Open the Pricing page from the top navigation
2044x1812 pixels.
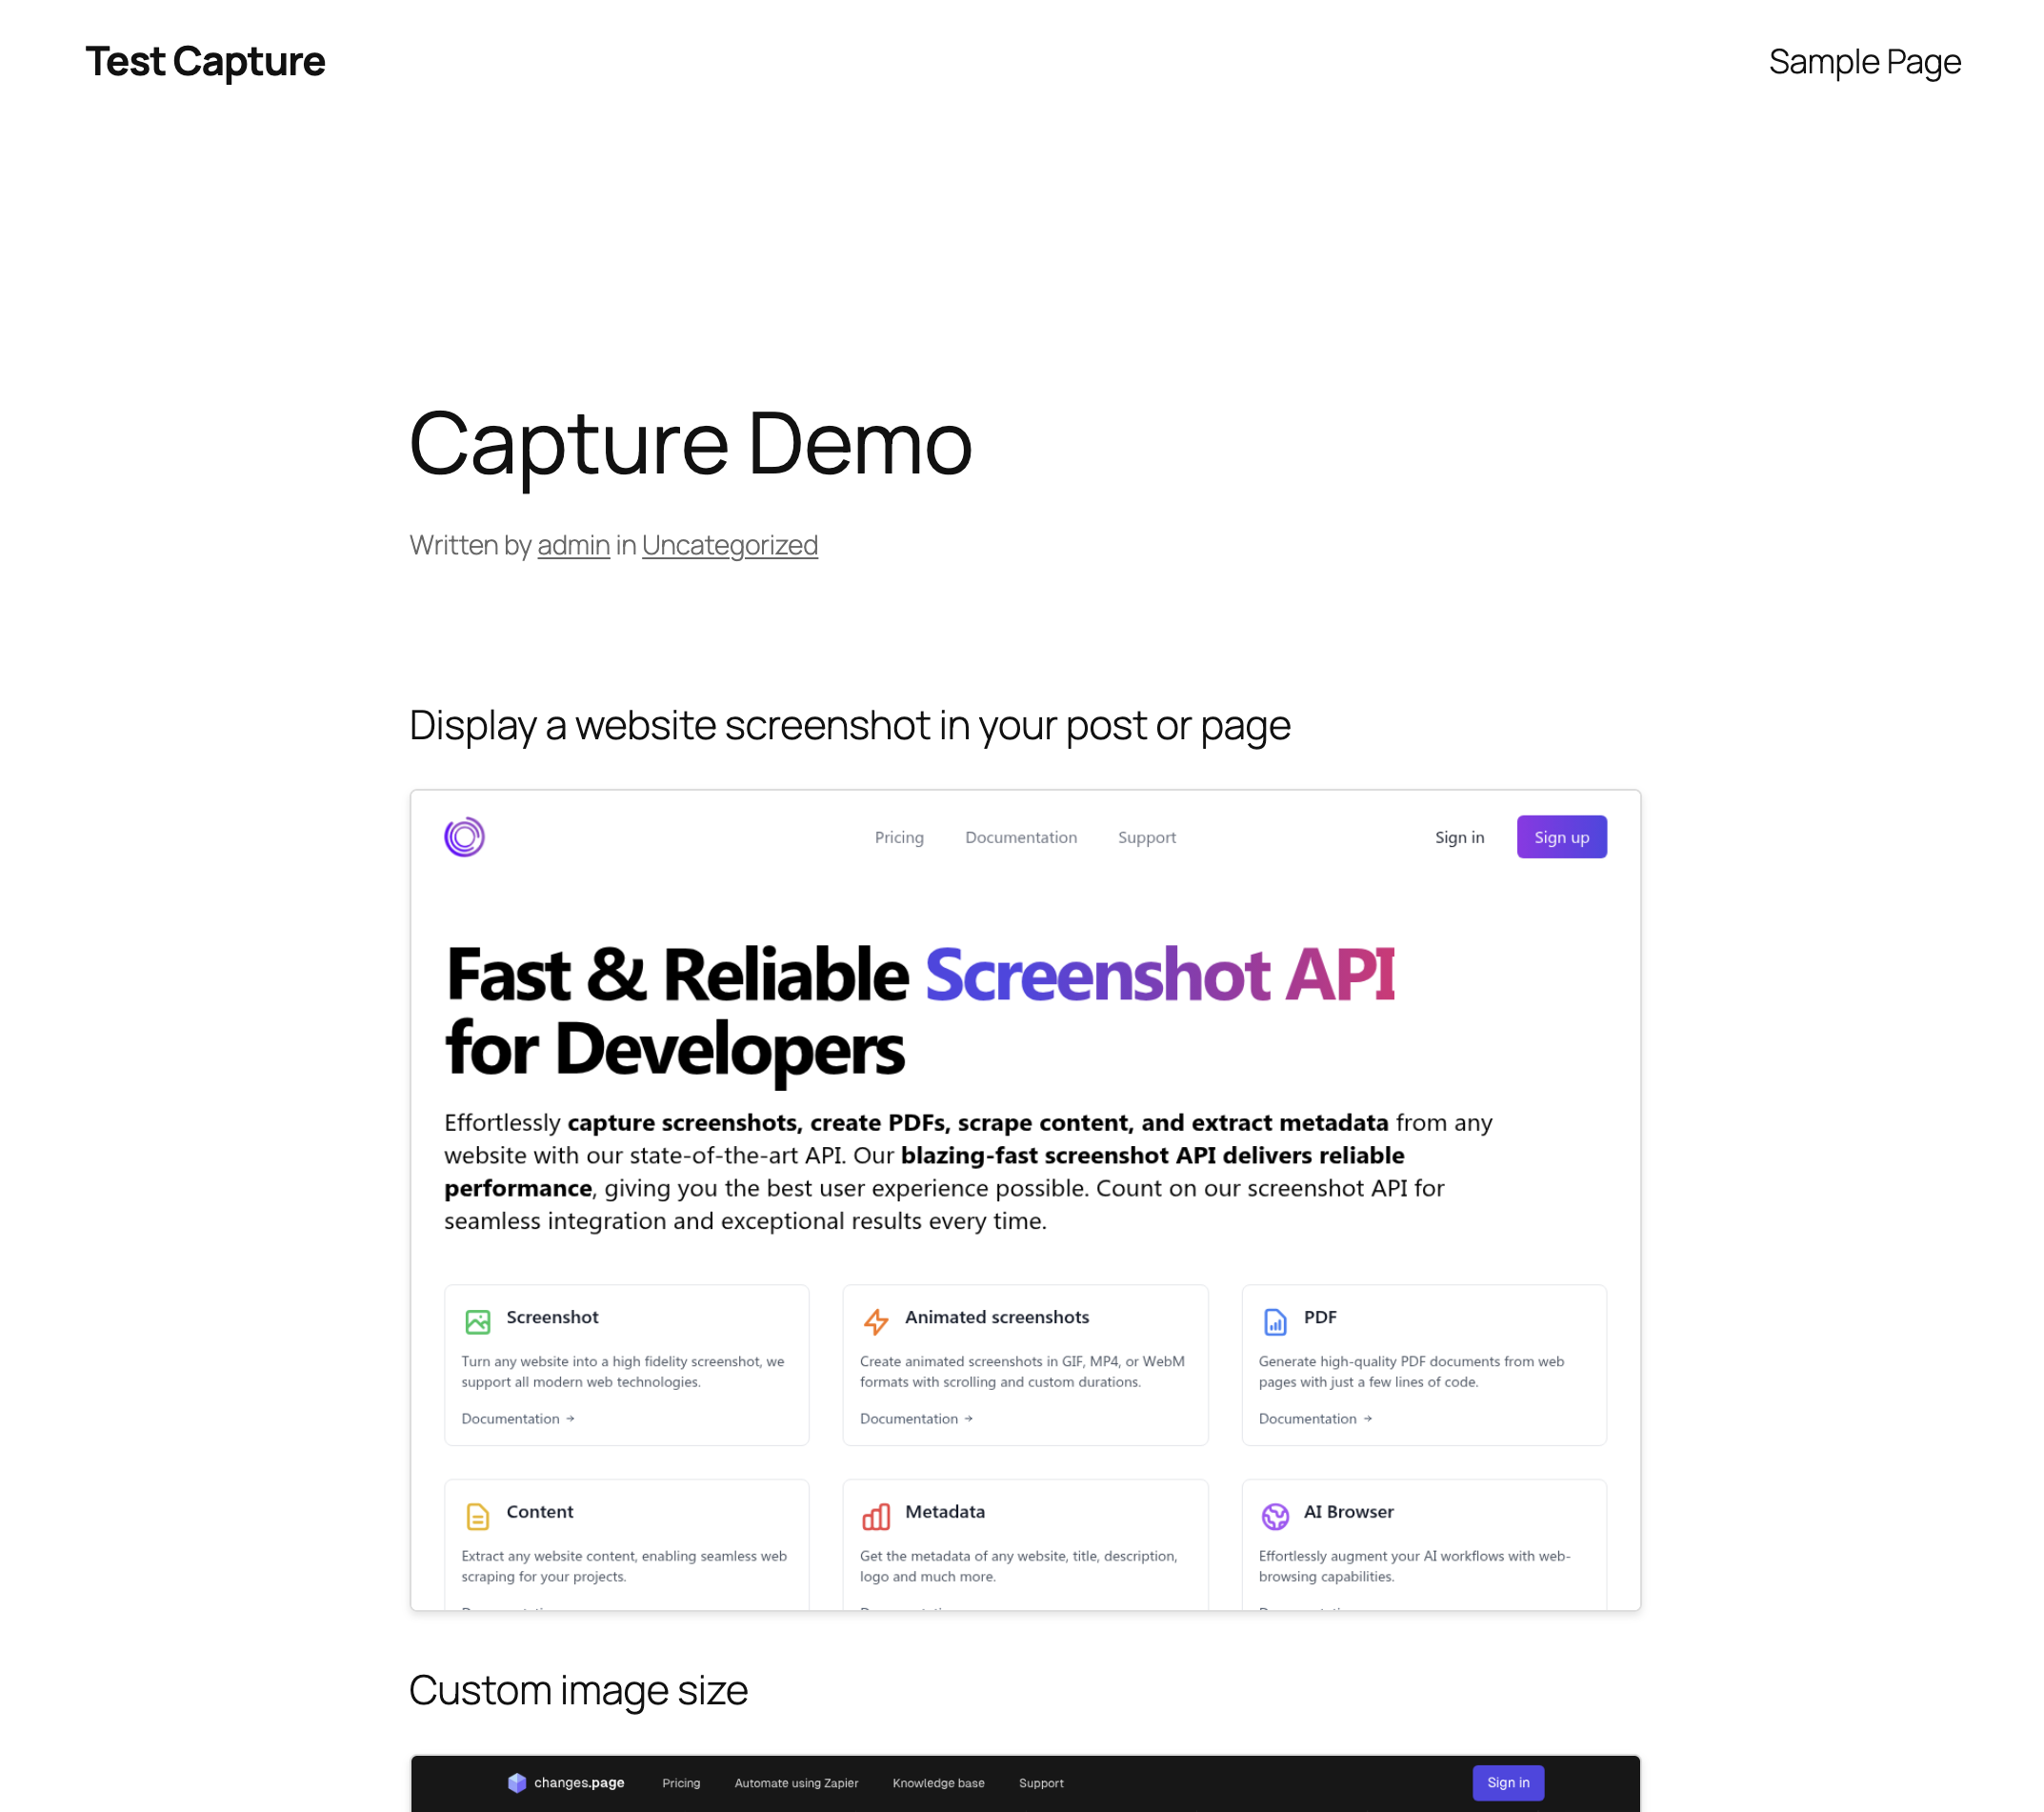(x=898, y=837)
